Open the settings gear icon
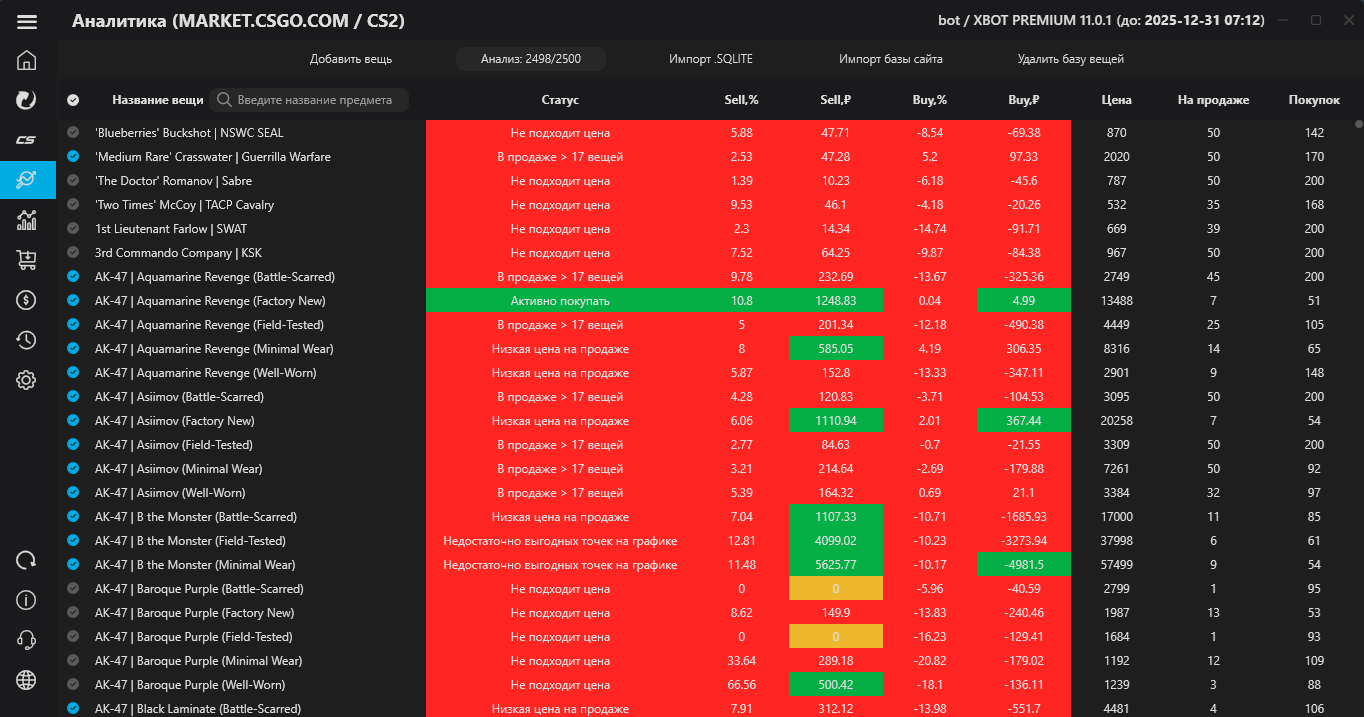 (27, 380)
